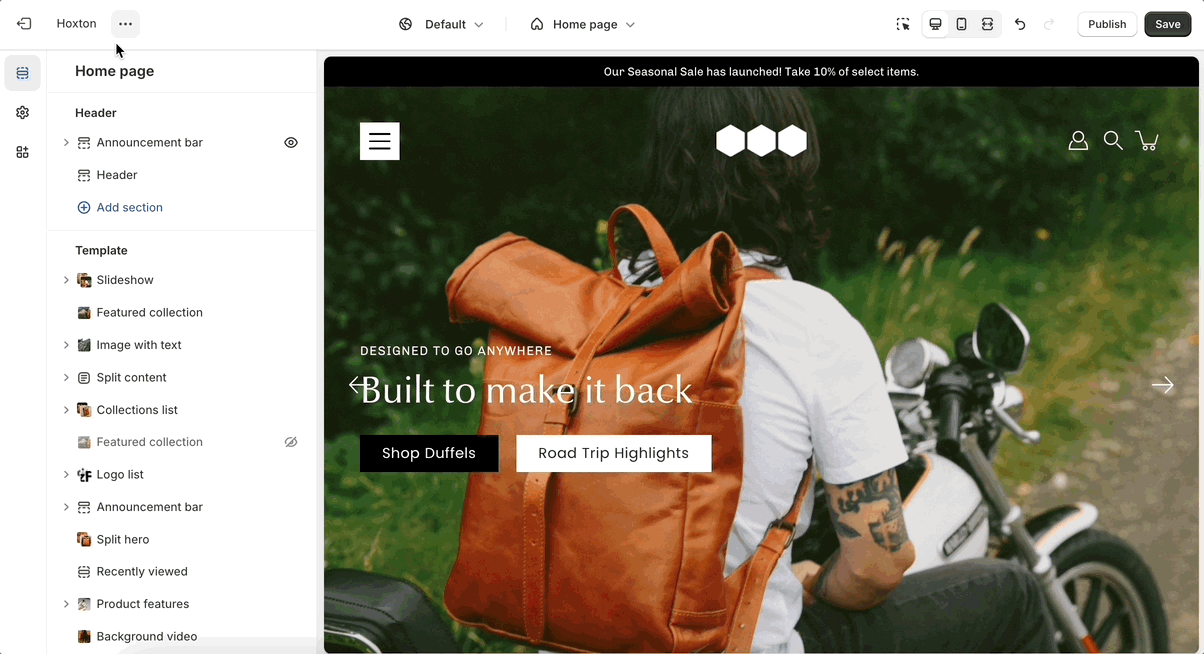Open the Home page template dropdown
This screenshot has height=654, width=1204.
pyautogui.click(x=583, y=24)
